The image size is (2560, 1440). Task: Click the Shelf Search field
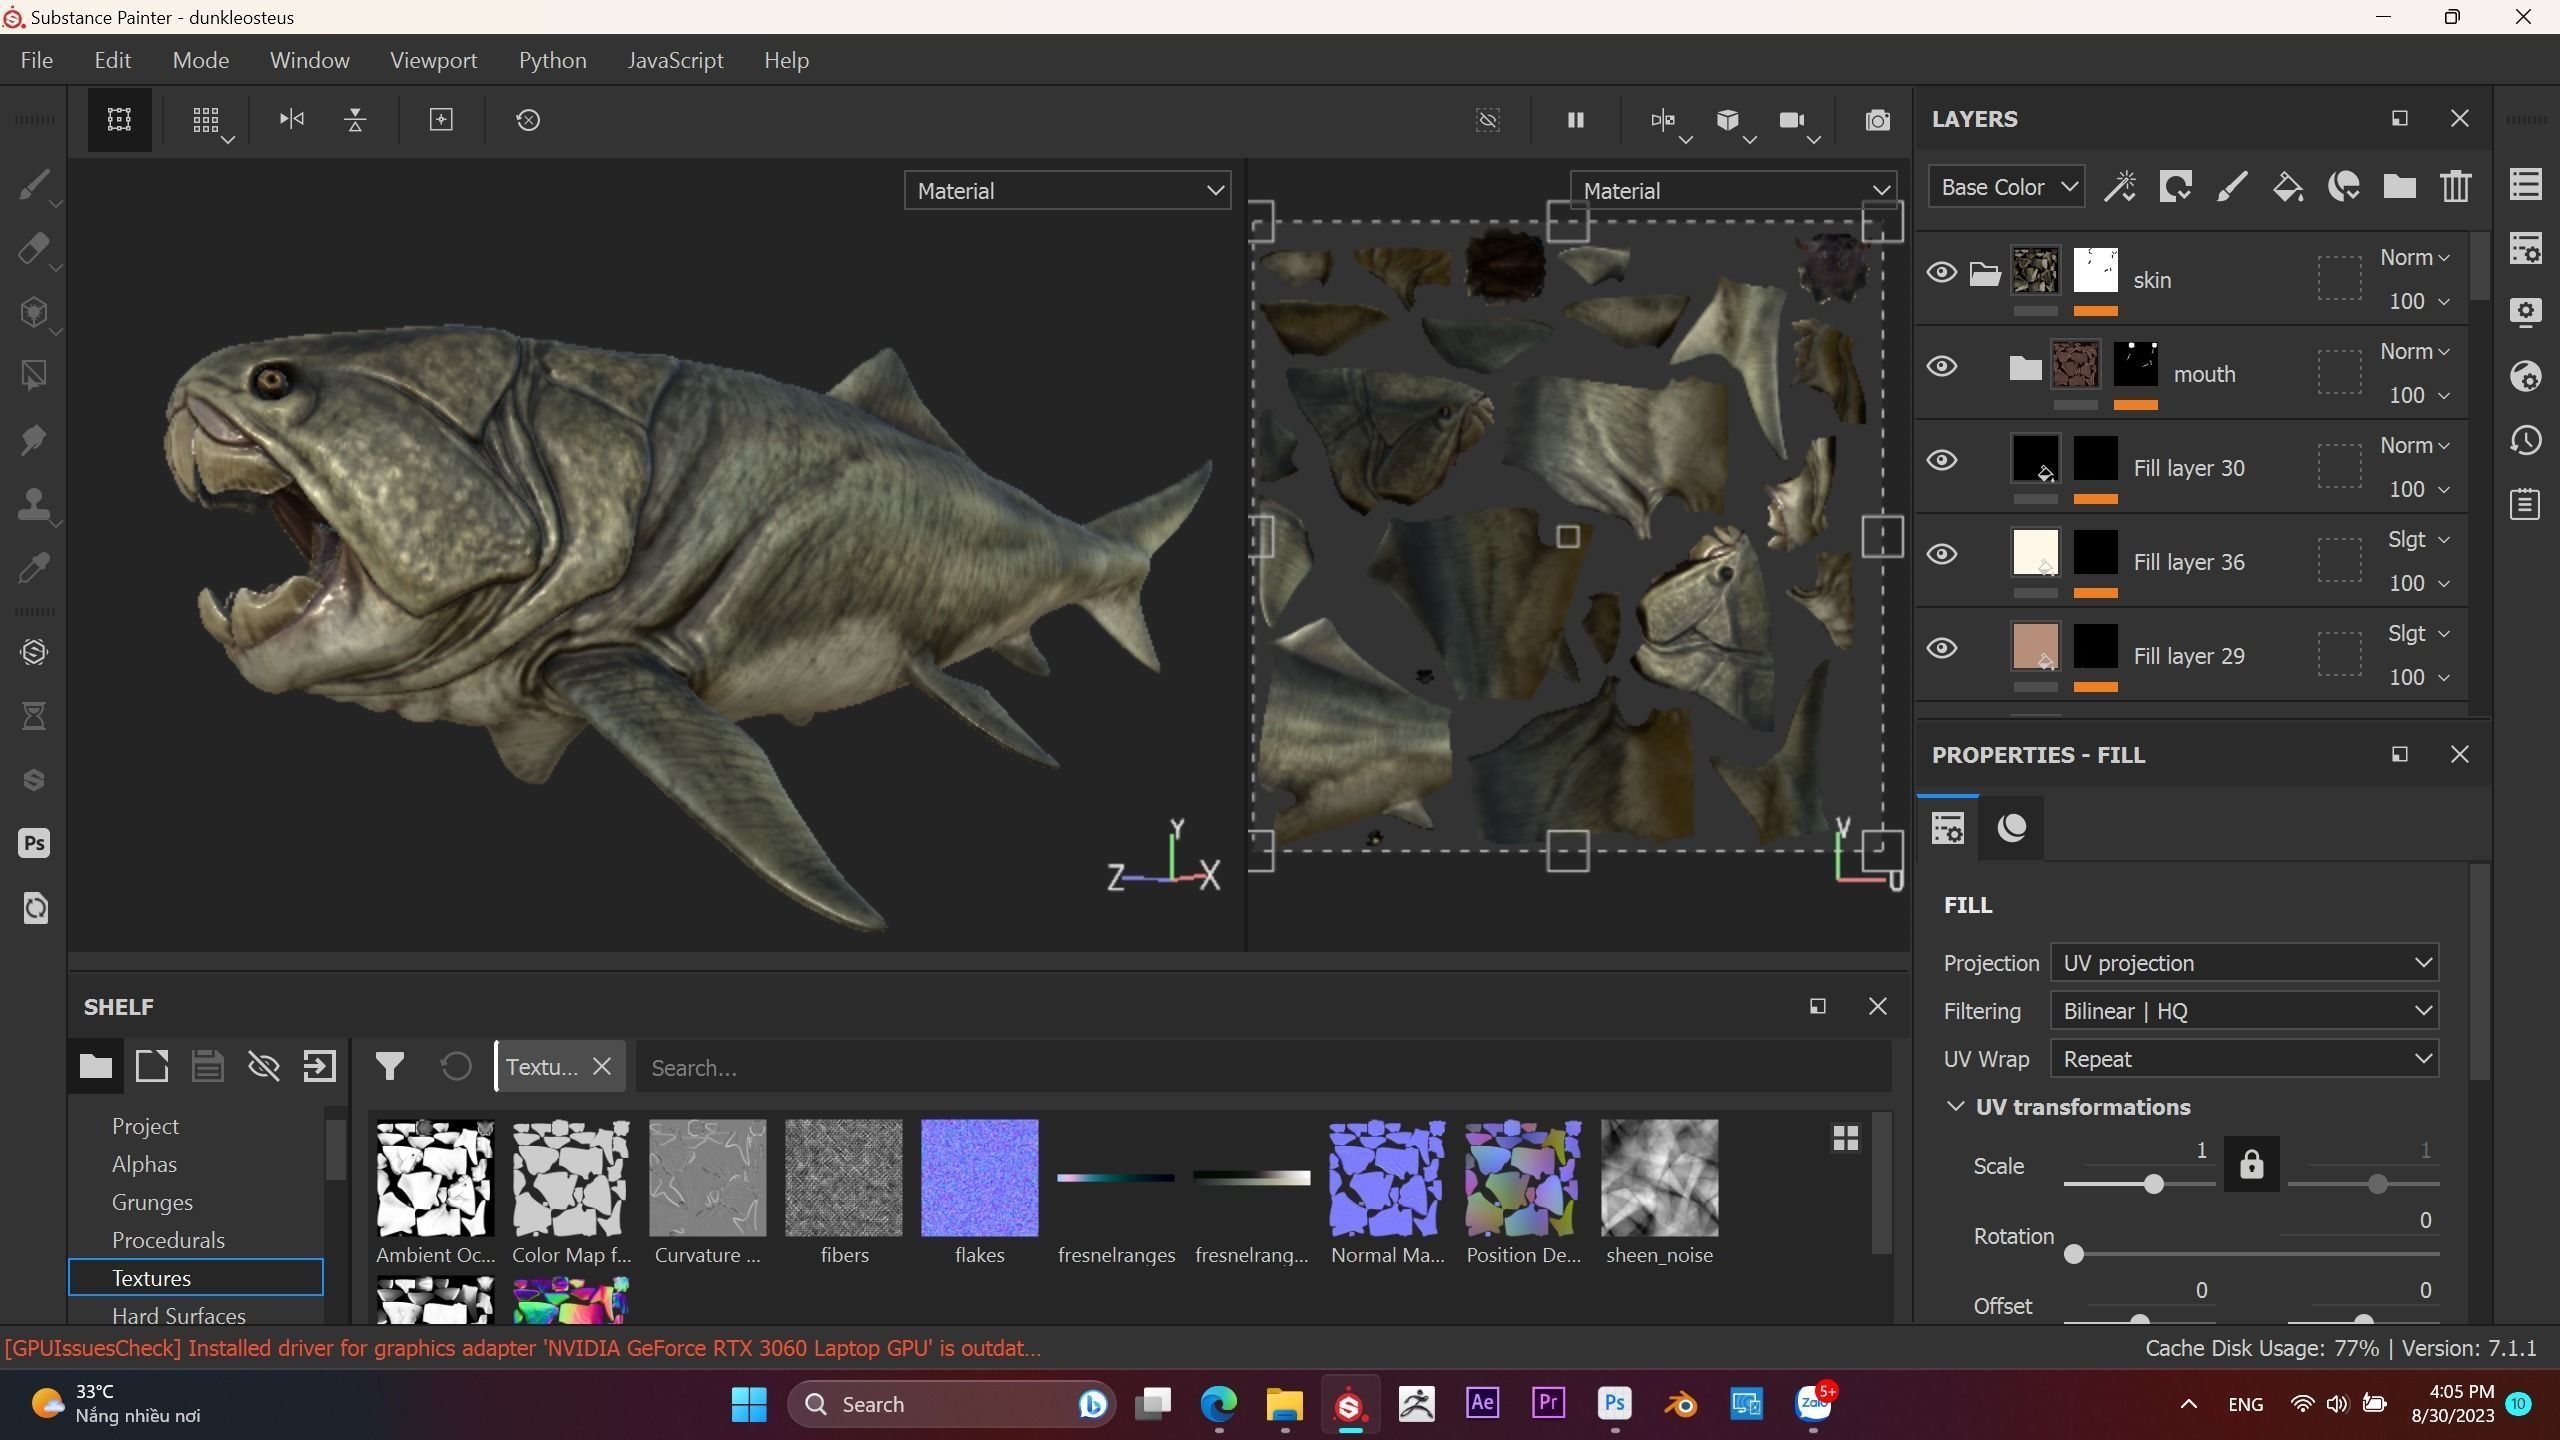(x=1263, y=1067)
